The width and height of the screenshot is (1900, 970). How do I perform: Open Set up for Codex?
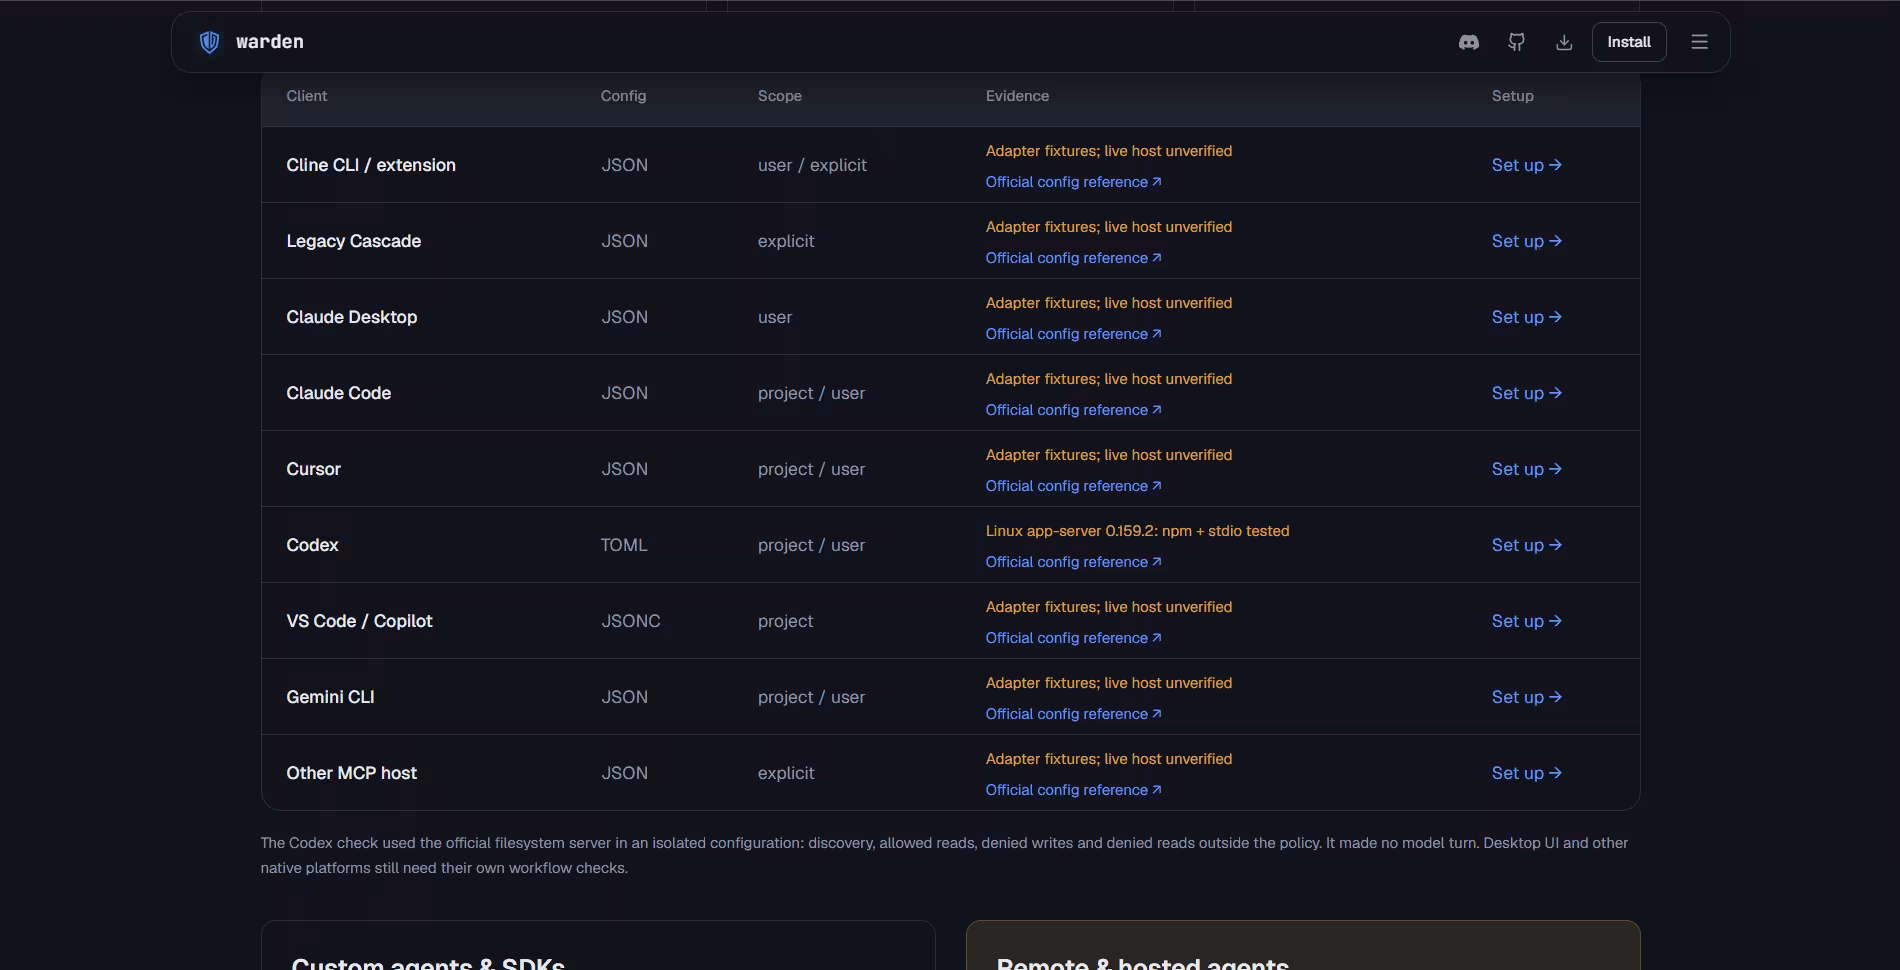(x=1526, y=545)
